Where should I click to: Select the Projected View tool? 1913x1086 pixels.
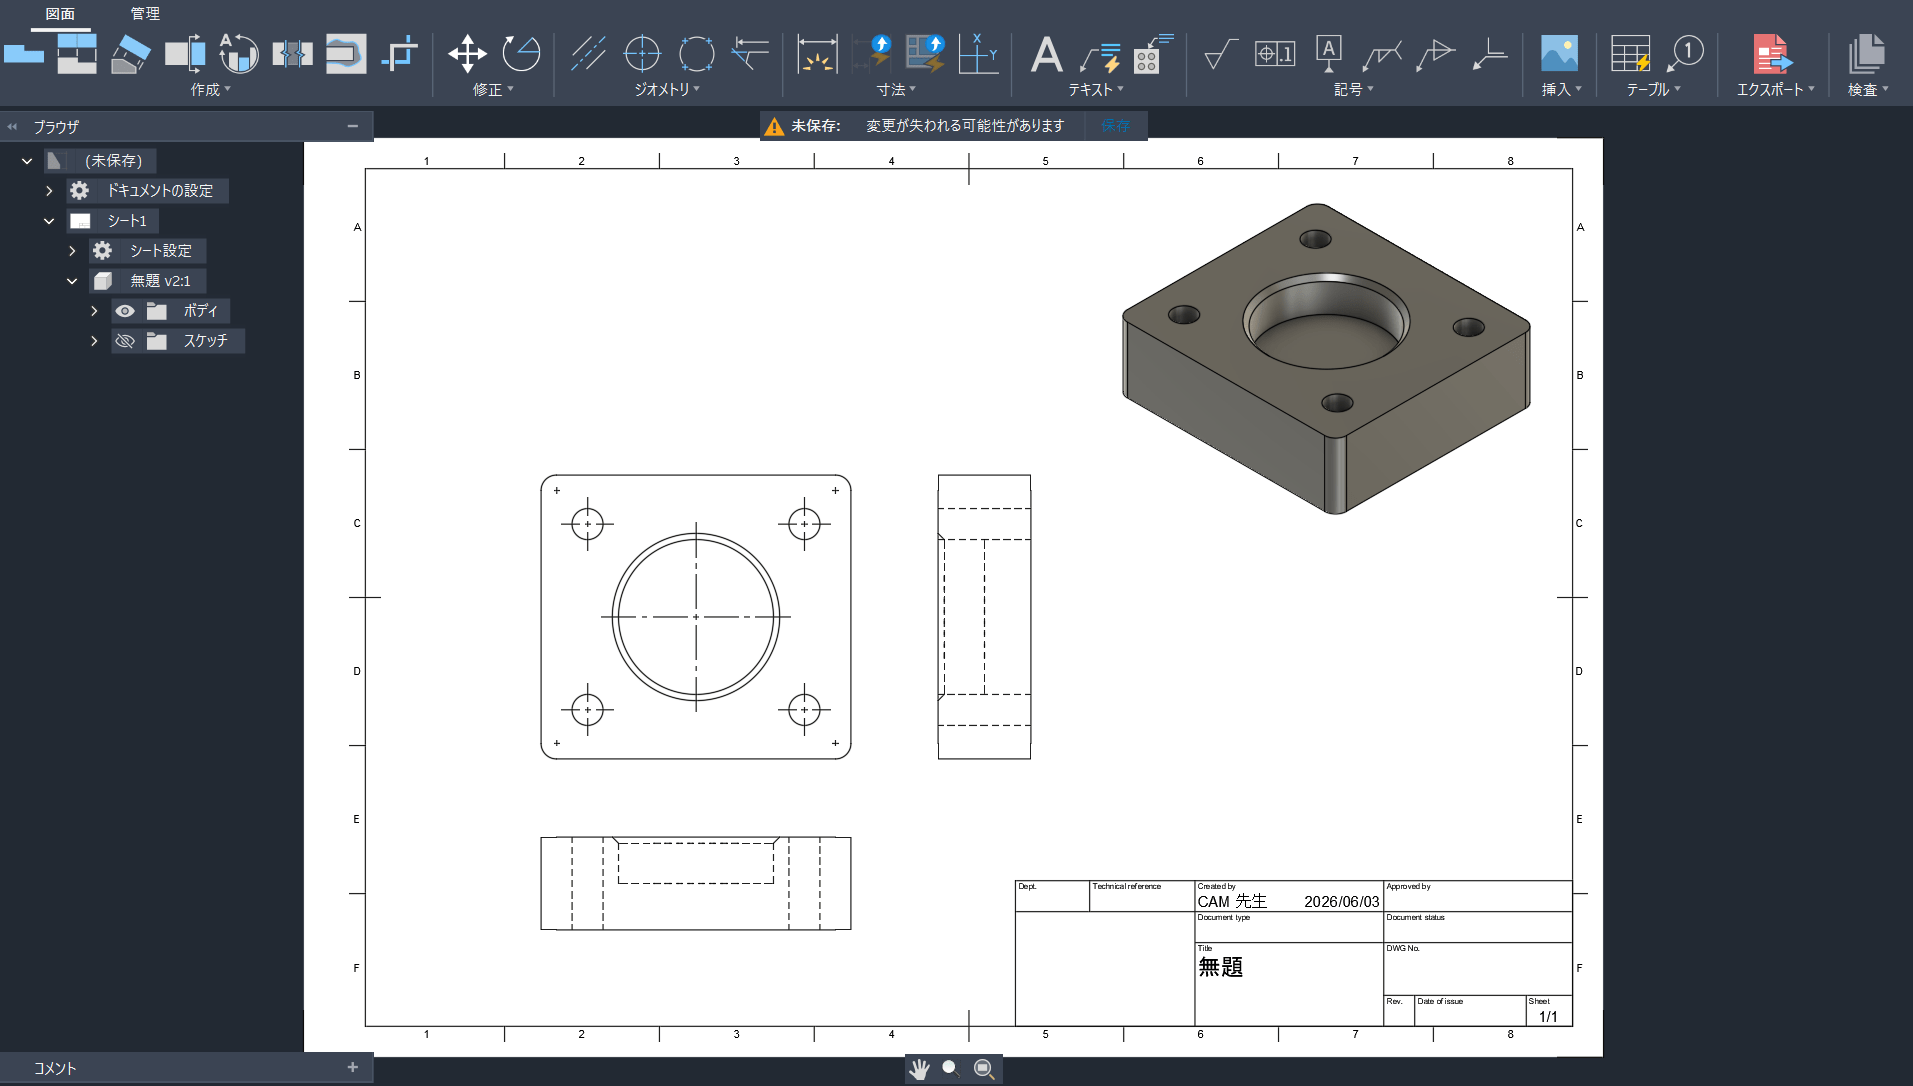tap(77, 53)
